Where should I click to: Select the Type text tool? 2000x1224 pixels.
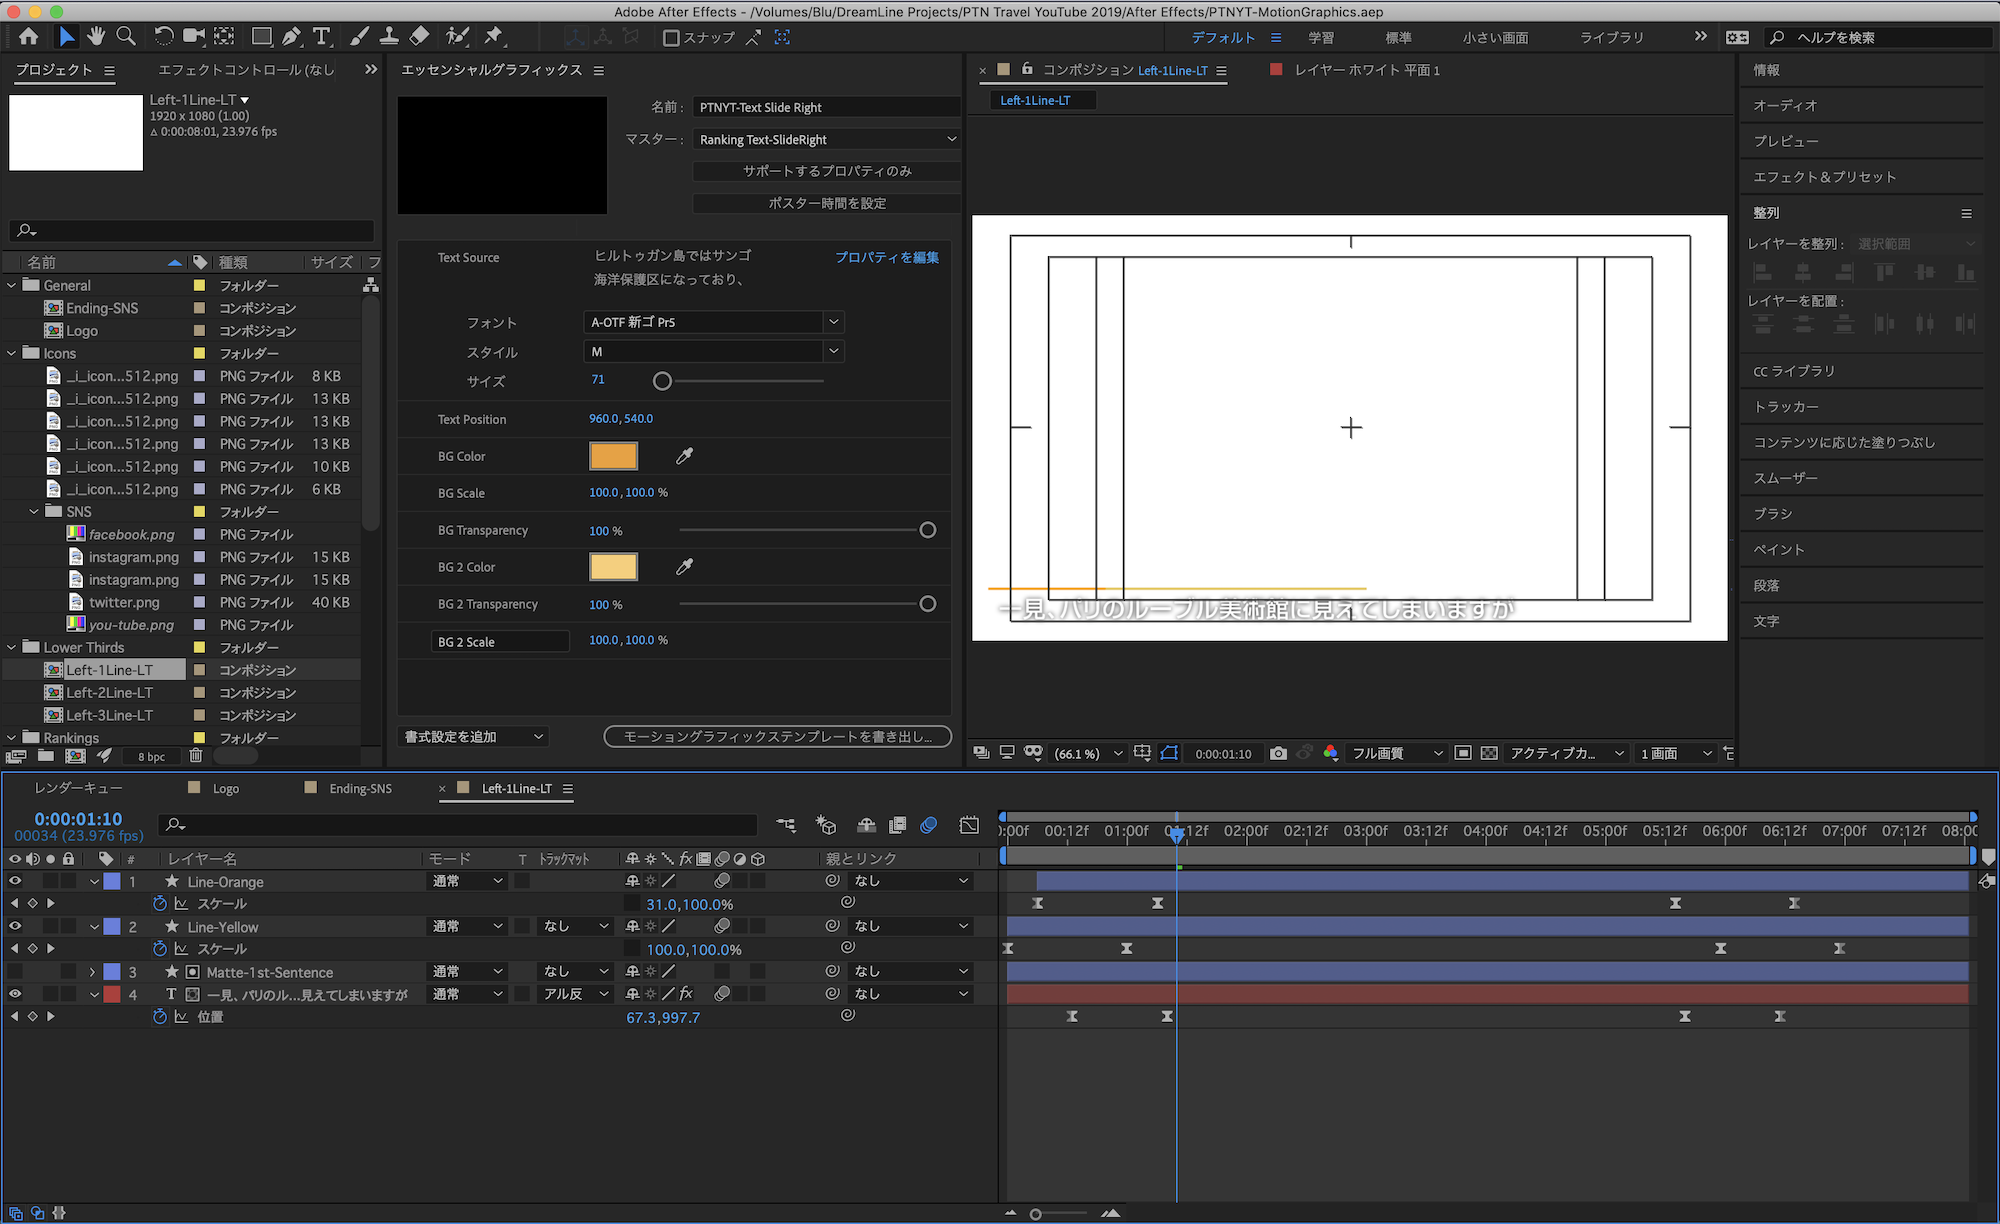click(x=321, y=37)
